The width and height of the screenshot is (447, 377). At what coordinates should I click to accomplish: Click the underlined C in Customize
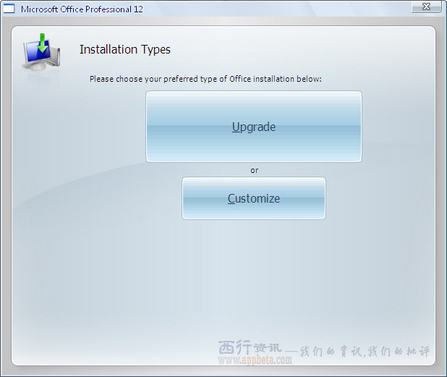[x=231, y=198]
